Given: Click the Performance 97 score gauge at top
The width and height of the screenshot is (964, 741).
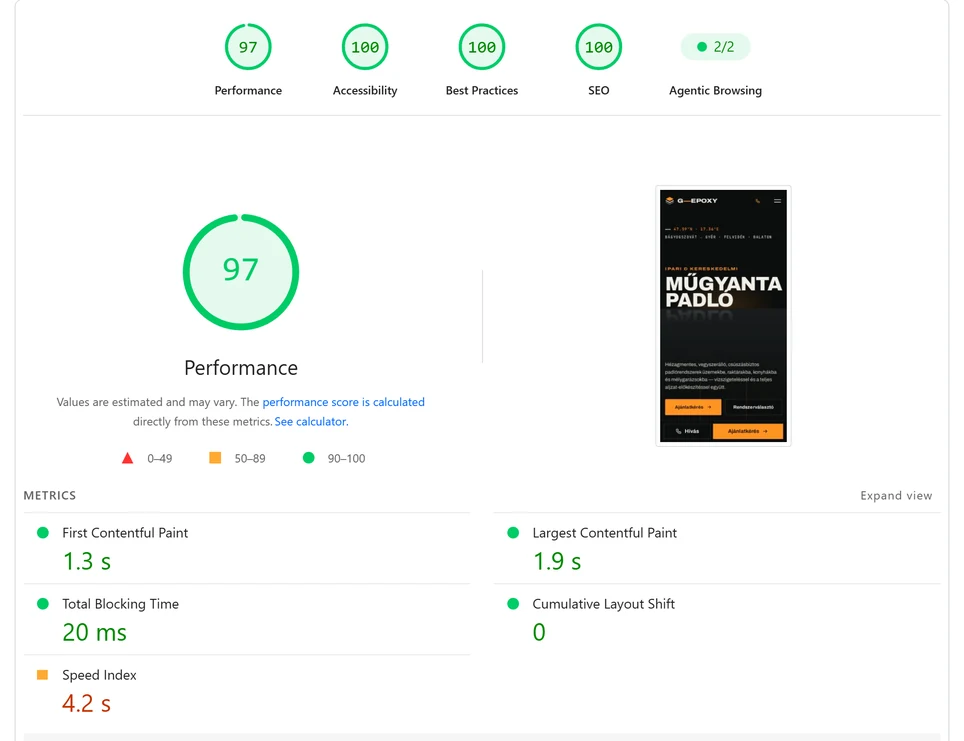Looking at the screenshot, I should 248,47.
